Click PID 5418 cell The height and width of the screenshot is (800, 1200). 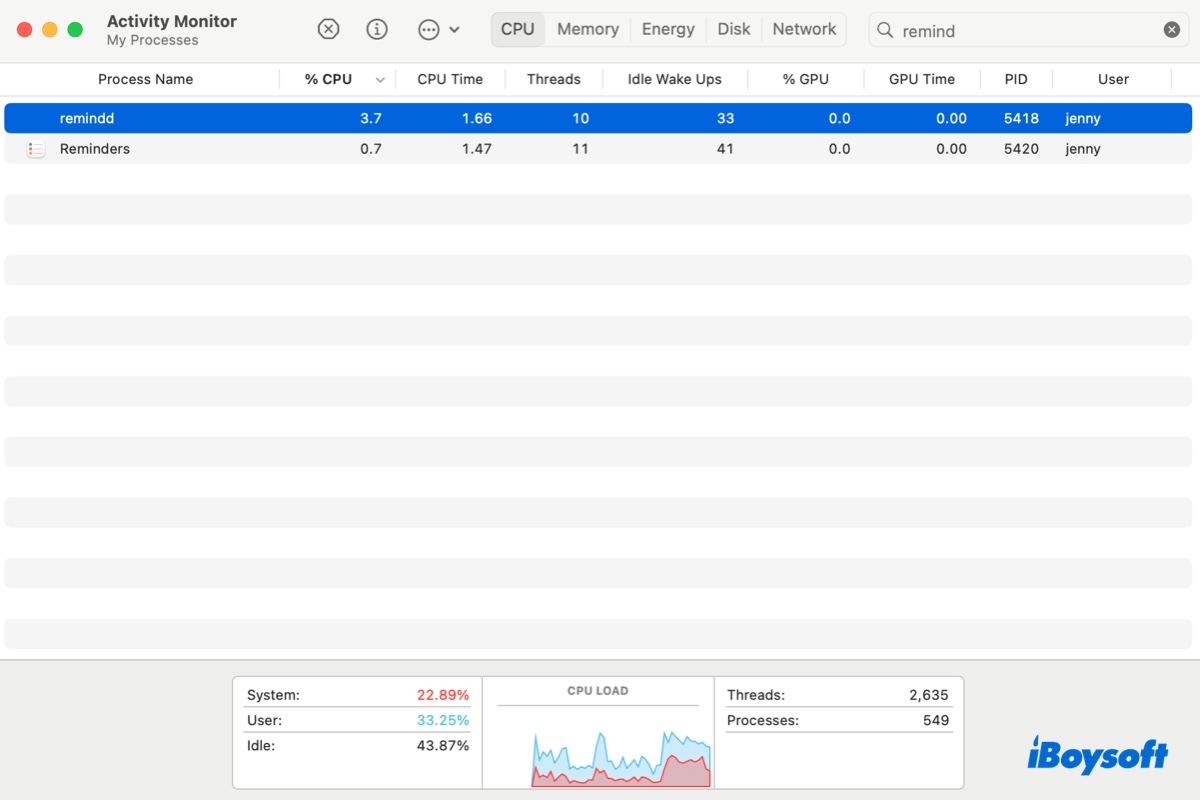pyautogui.click(x=1021, y=118)
